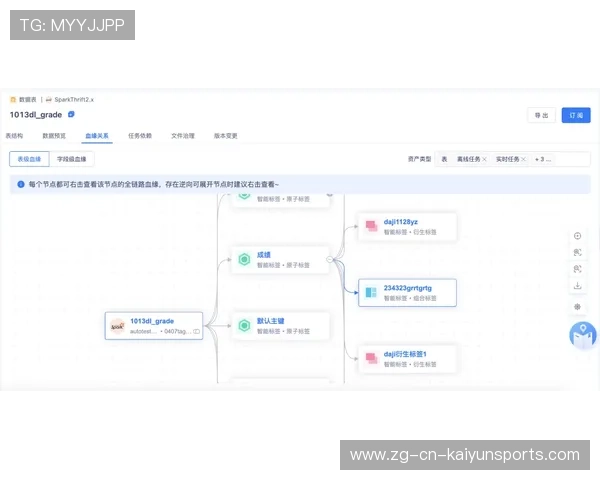Open the 表结构 tab
The width and height of the screenshot is (600, 480).
click(14, 136)
